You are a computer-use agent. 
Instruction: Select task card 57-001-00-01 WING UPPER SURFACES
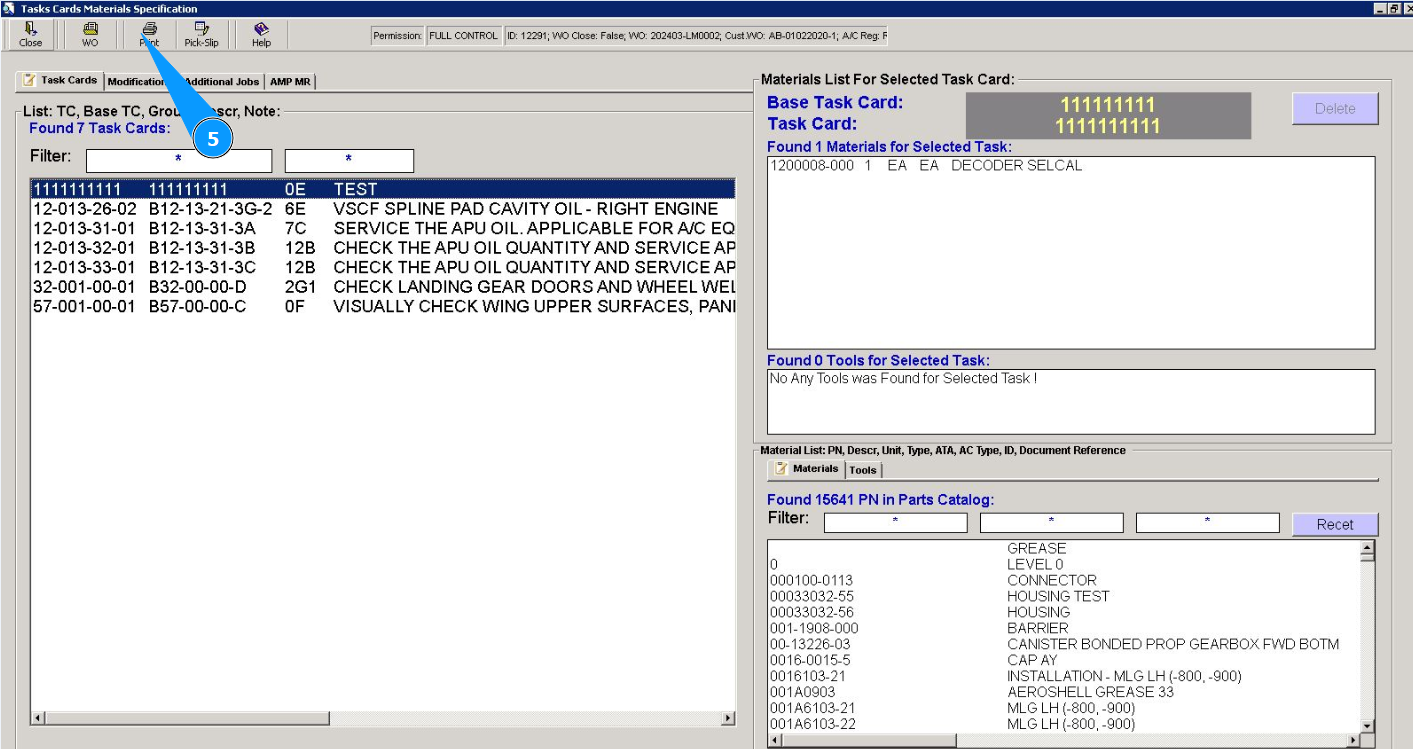pyautogui.click(x=383, y=306)
